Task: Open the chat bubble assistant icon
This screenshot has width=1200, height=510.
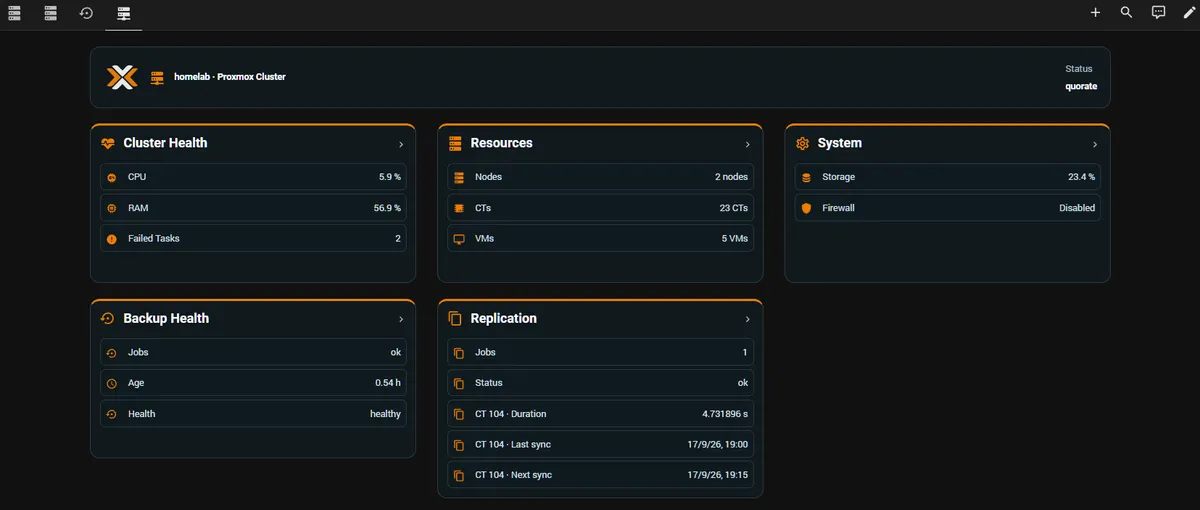Action: click(1158, 13)
